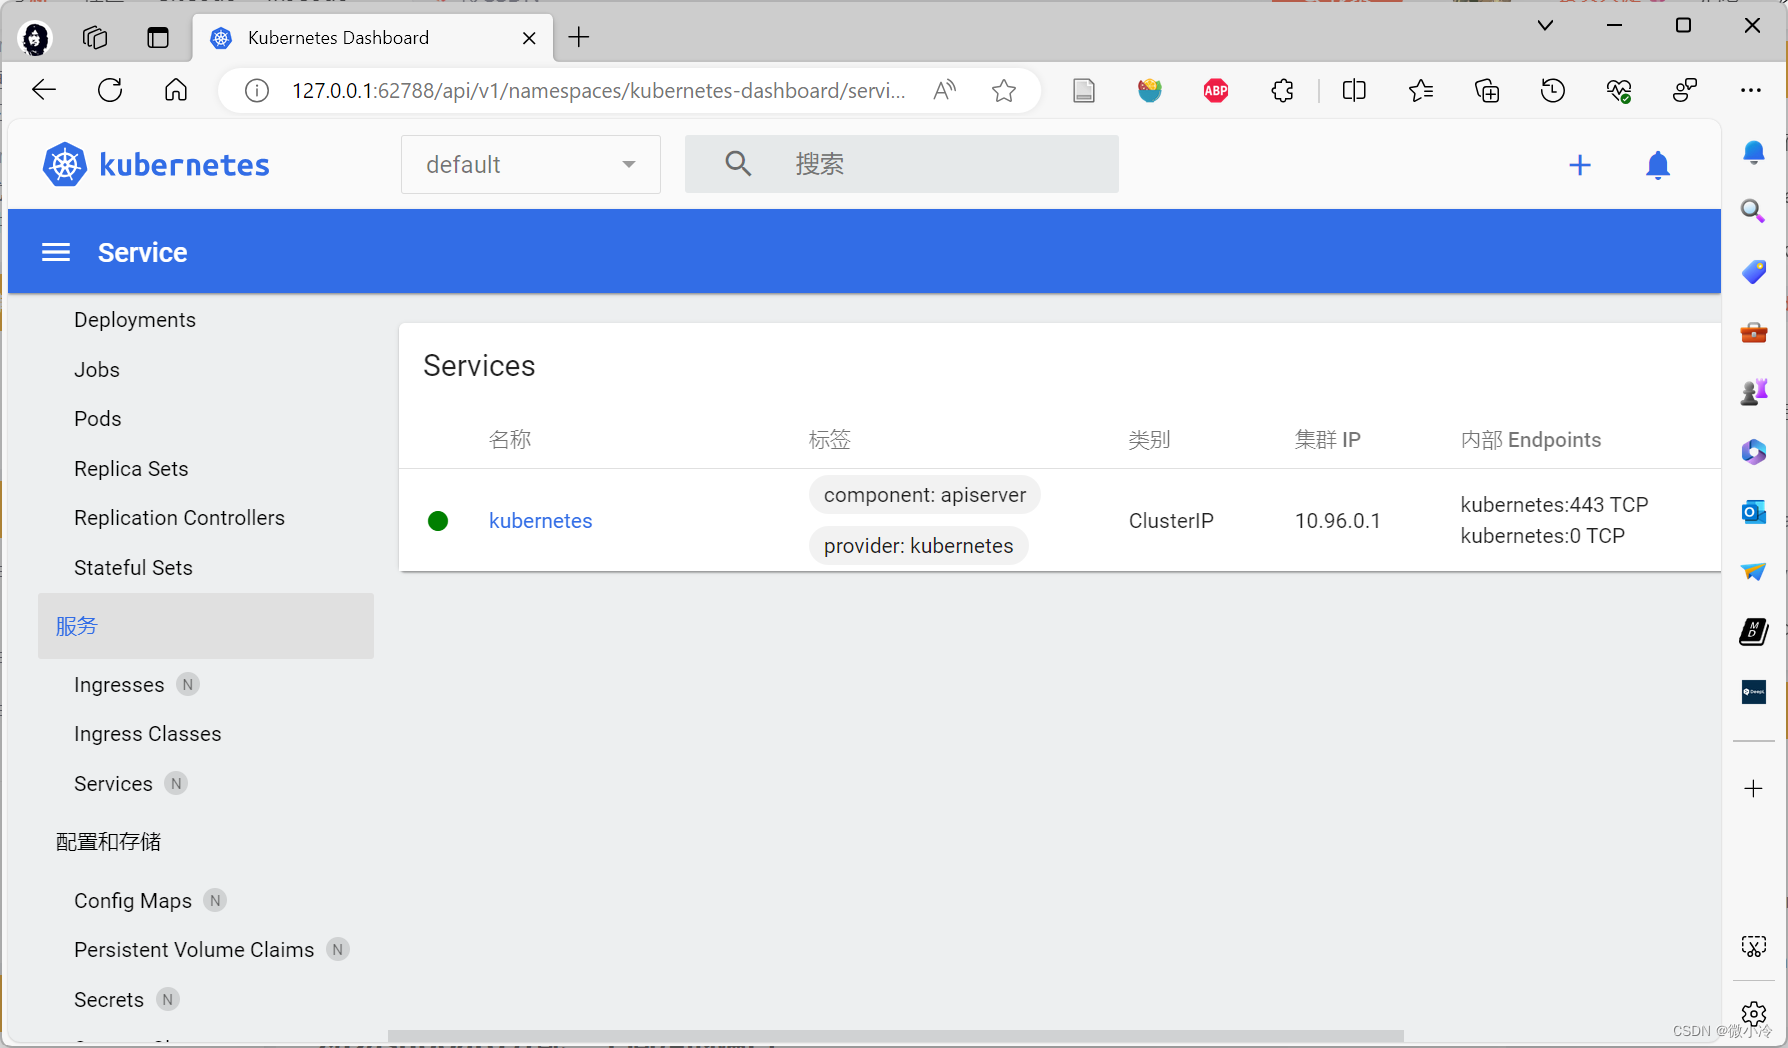This screenshot has width=1788, height=1048.
Task: Click the search magnifier icon
Action: (738, 164)
